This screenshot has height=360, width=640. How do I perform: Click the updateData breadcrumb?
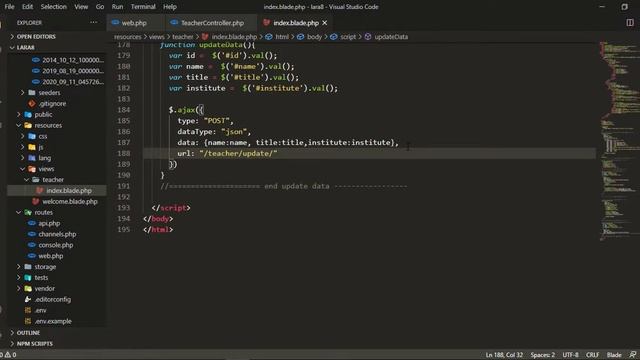[x=391, y=37]
